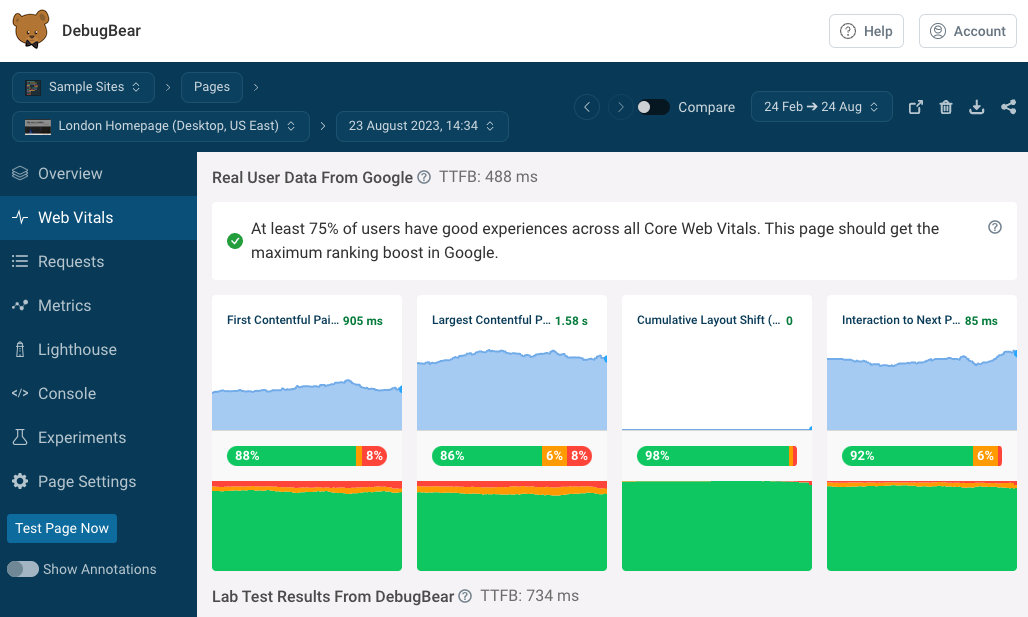
Task: Click the 85 ms value
Action: click(981, 321)
